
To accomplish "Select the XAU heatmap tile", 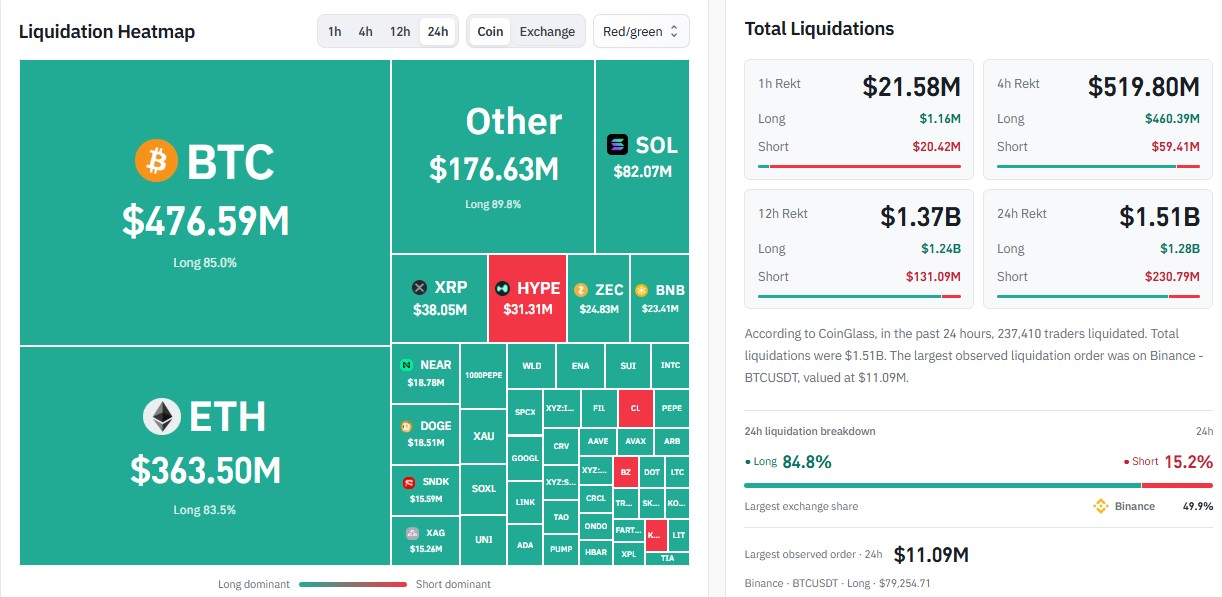I will (x=484, y=436).
